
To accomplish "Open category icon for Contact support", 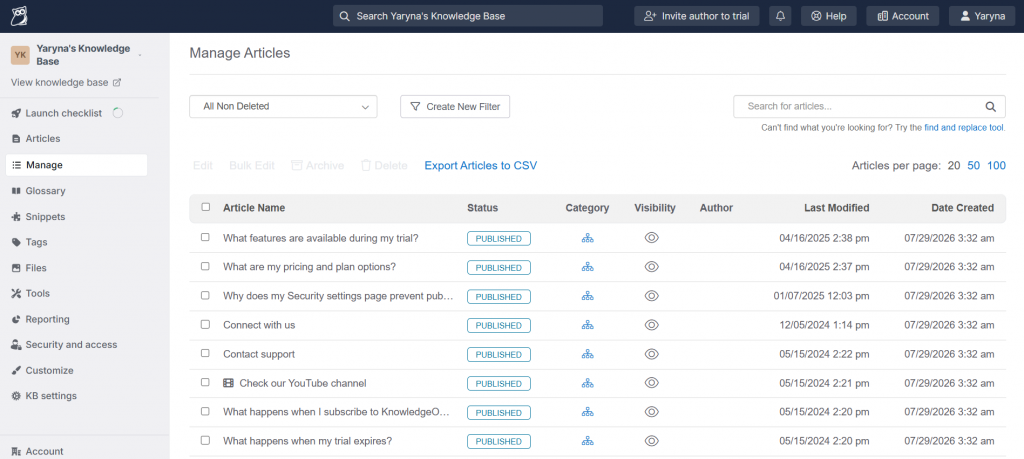I will 588,354.
